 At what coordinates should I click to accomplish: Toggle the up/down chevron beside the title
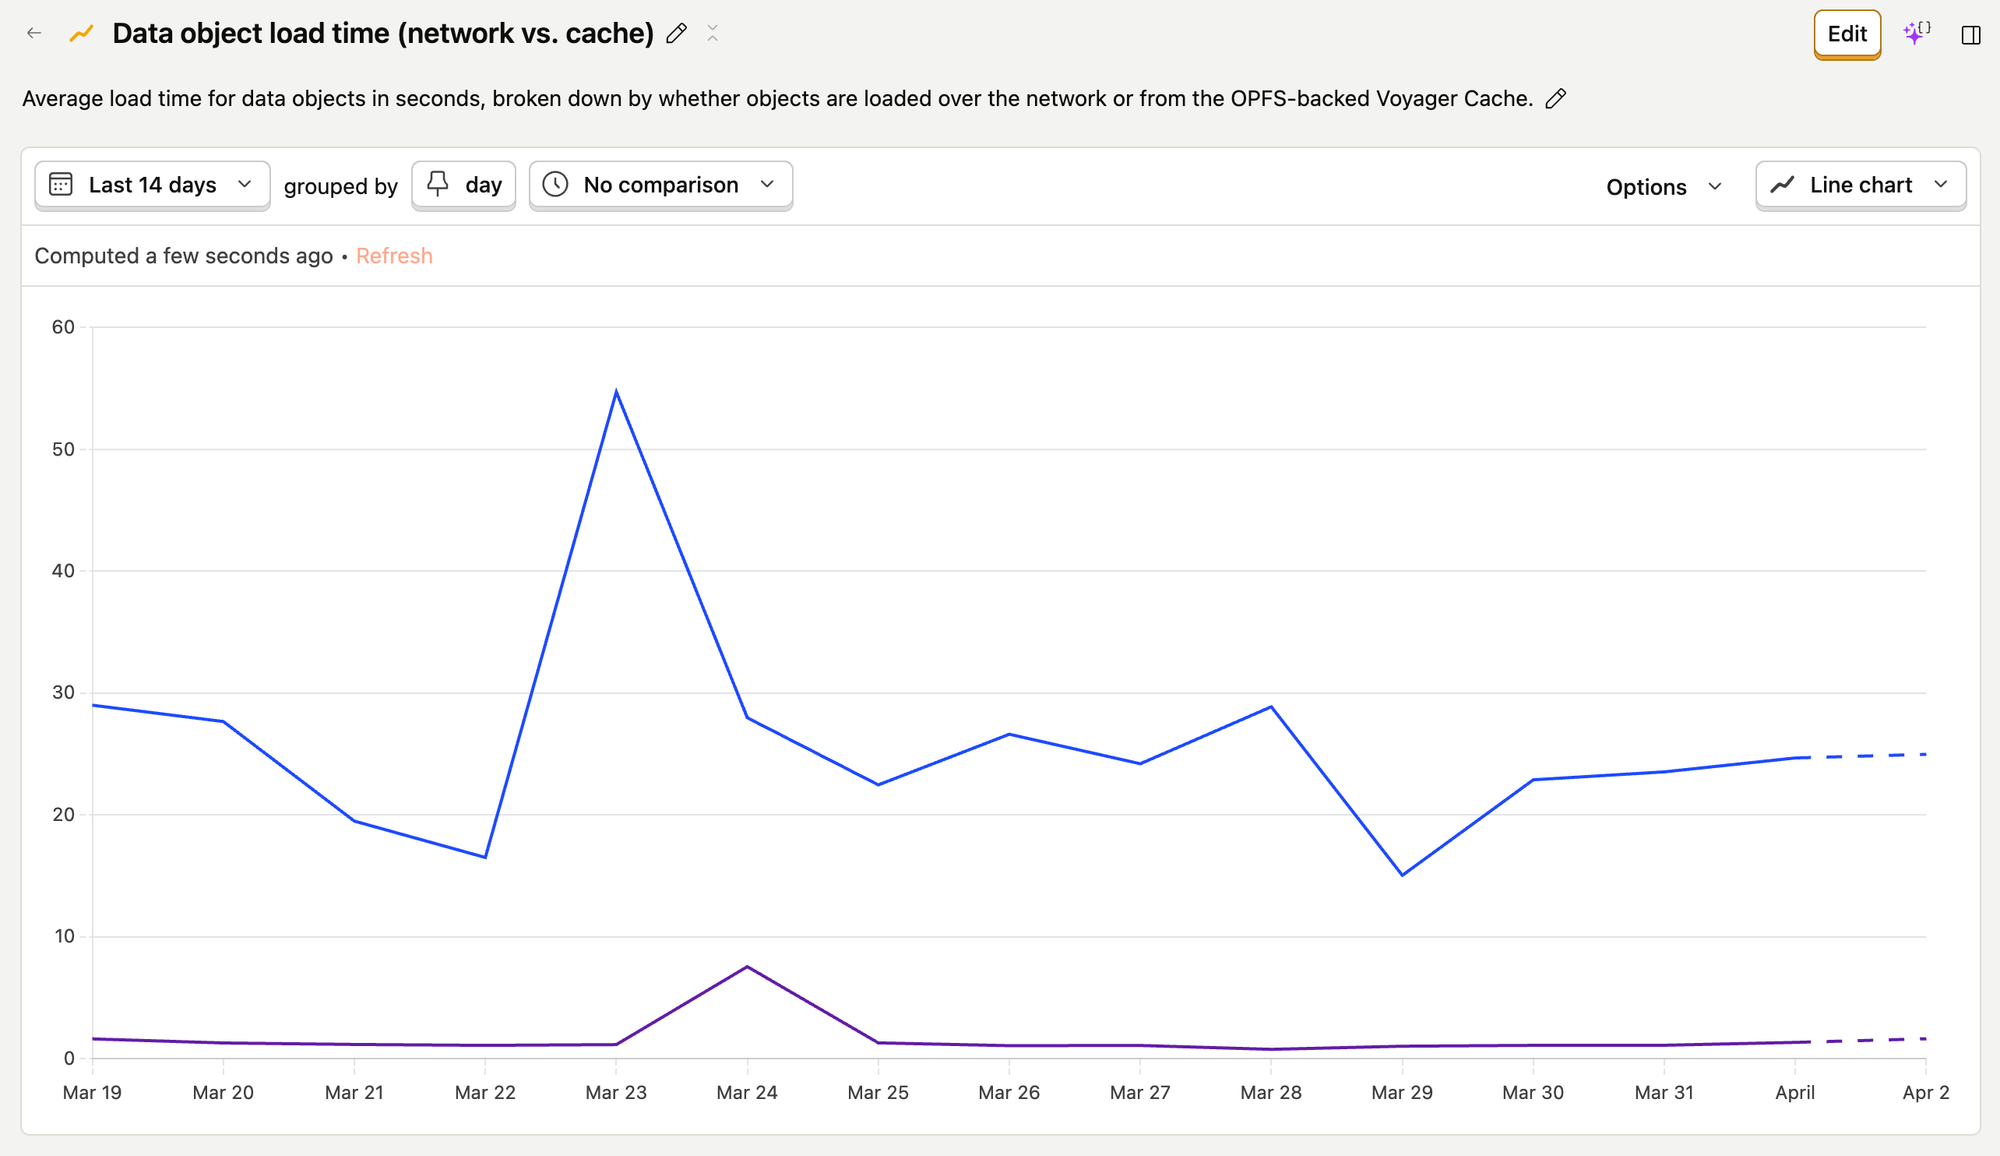click(712, 33)
